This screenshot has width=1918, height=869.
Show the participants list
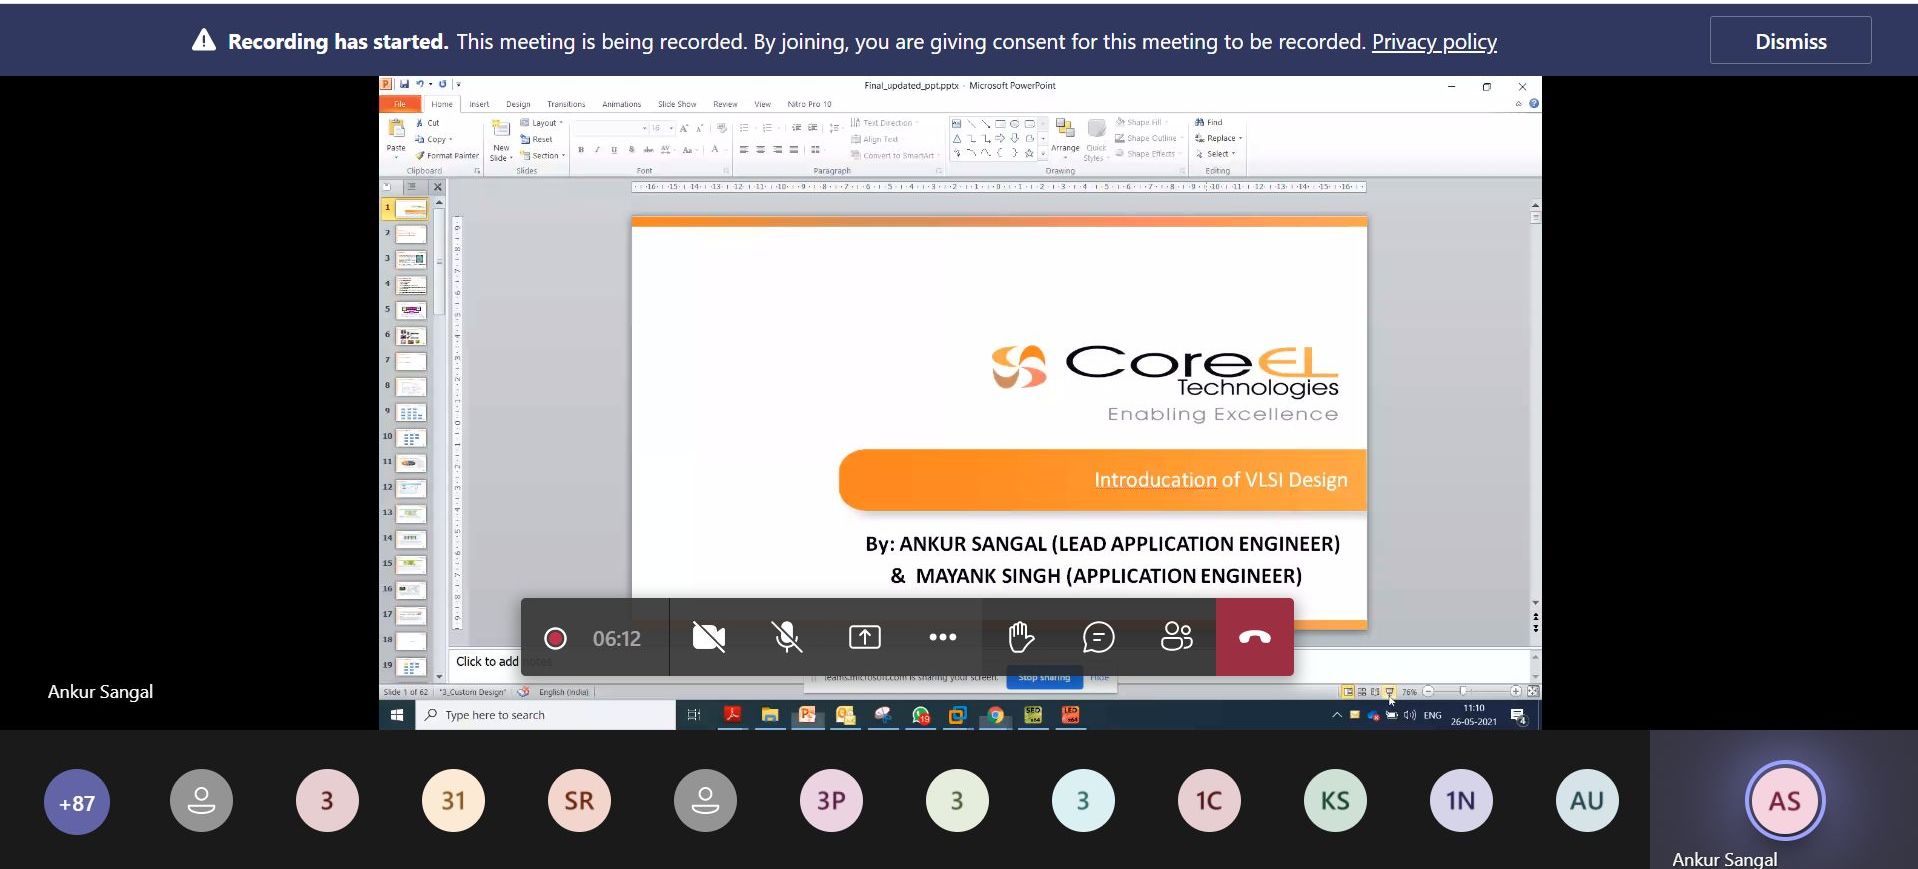pyautogui.click(x=1176, y=637)
